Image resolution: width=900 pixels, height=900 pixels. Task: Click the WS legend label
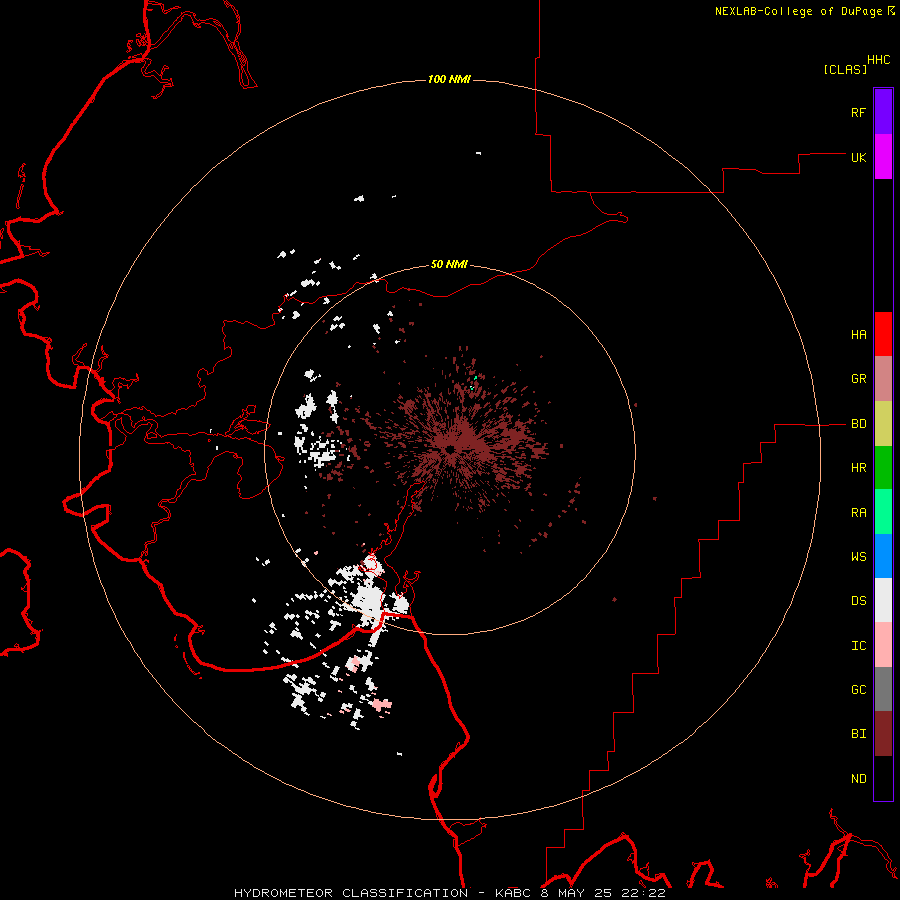[858, 557]
